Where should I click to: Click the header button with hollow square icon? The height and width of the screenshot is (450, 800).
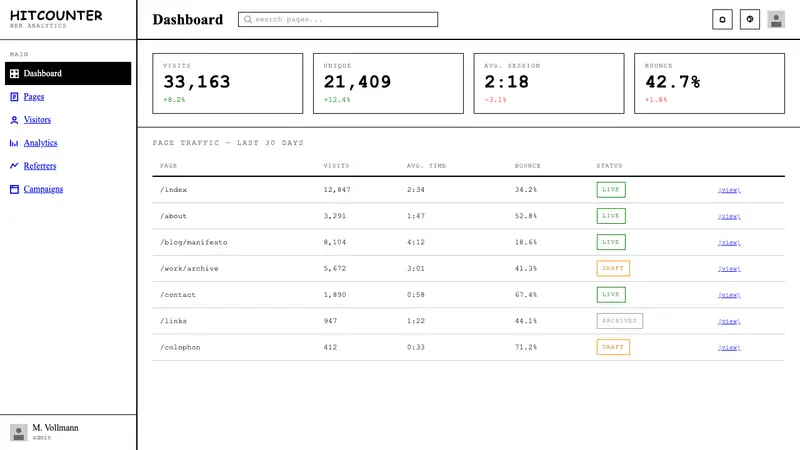(x=722, y=19)
